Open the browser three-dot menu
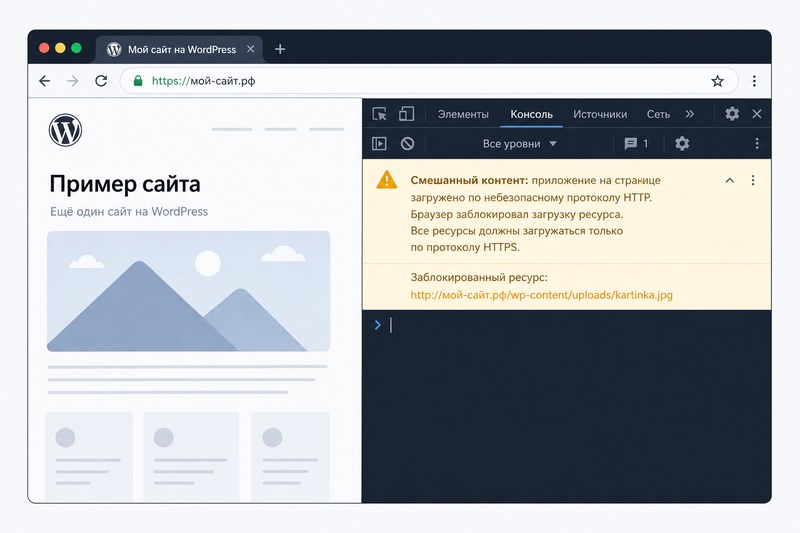800x533 pixels. pos(754,81)
